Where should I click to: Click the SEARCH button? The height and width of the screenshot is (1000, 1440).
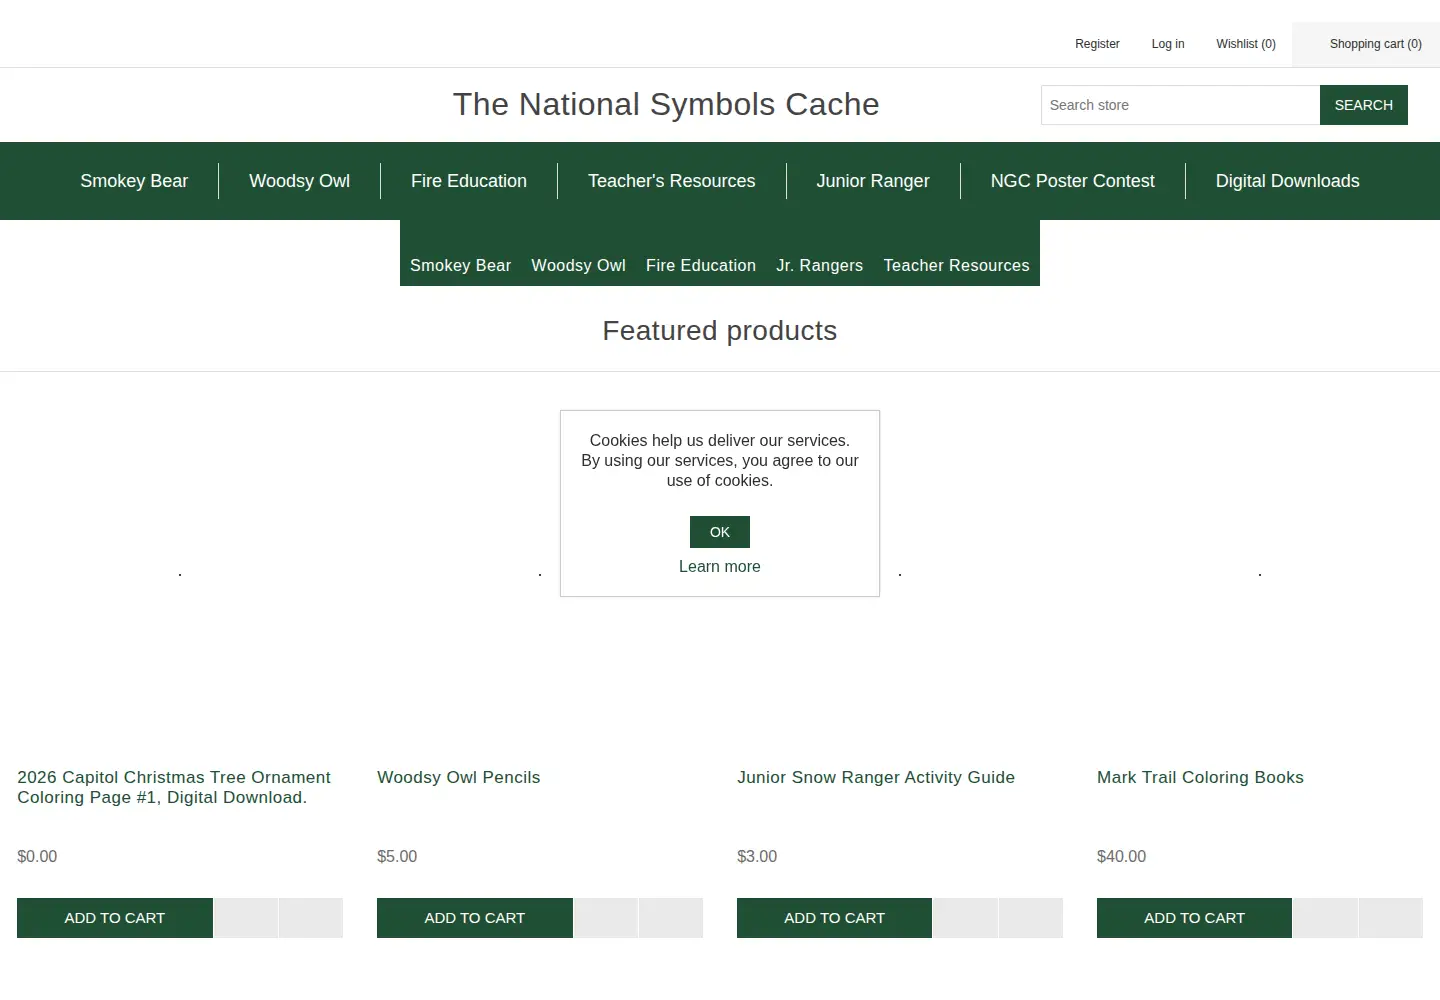[x=1363, y=105]
